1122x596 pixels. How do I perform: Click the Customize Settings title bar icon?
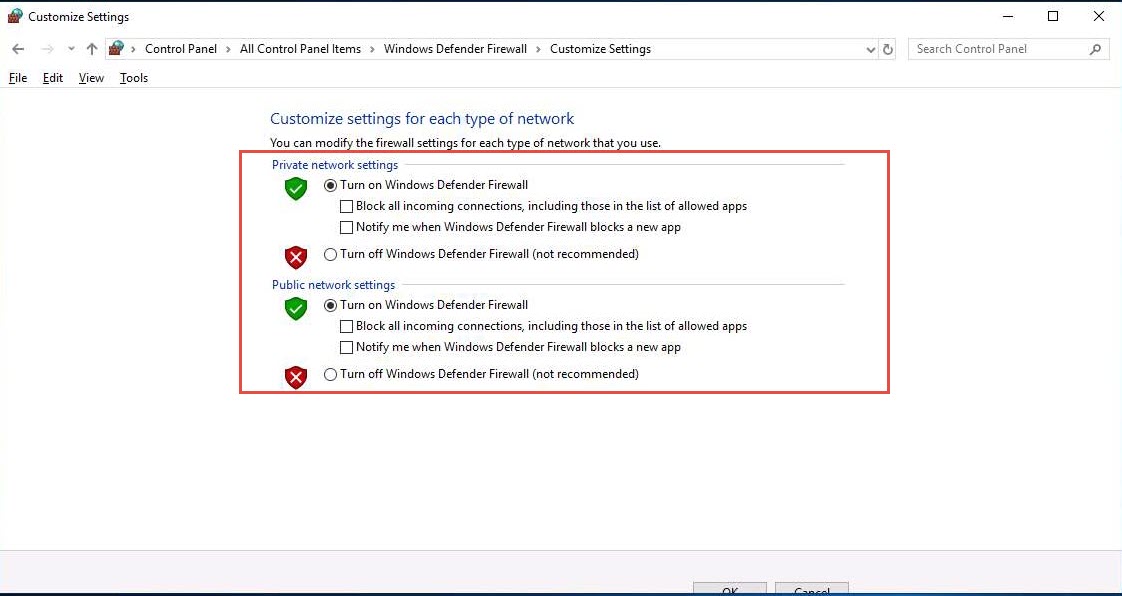[x=14, y=16]
